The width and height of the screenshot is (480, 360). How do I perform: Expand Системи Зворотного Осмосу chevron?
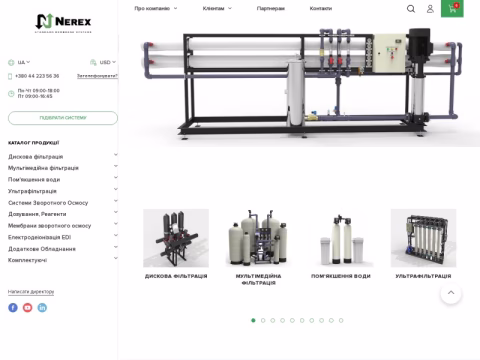[116, 201]
